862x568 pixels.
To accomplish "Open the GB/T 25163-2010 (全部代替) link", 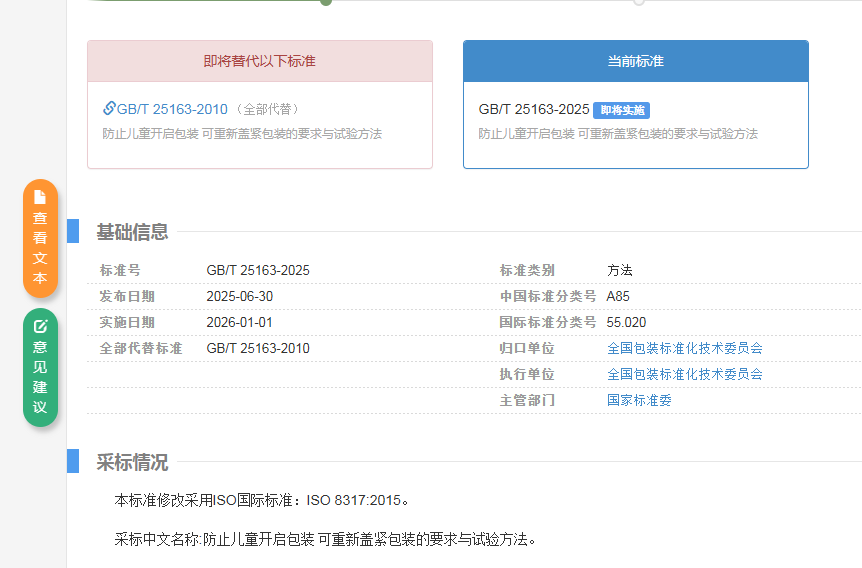I will 172,109.
